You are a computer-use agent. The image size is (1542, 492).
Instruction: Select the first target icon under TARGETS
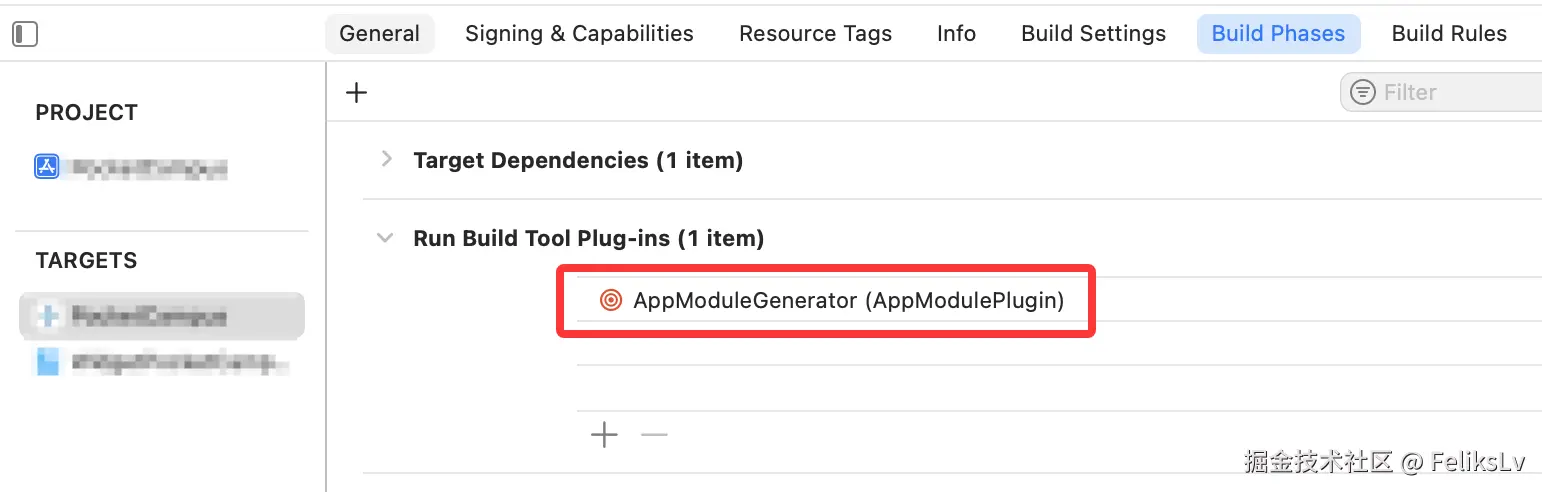pyautogui.click(x=47, y=317)
